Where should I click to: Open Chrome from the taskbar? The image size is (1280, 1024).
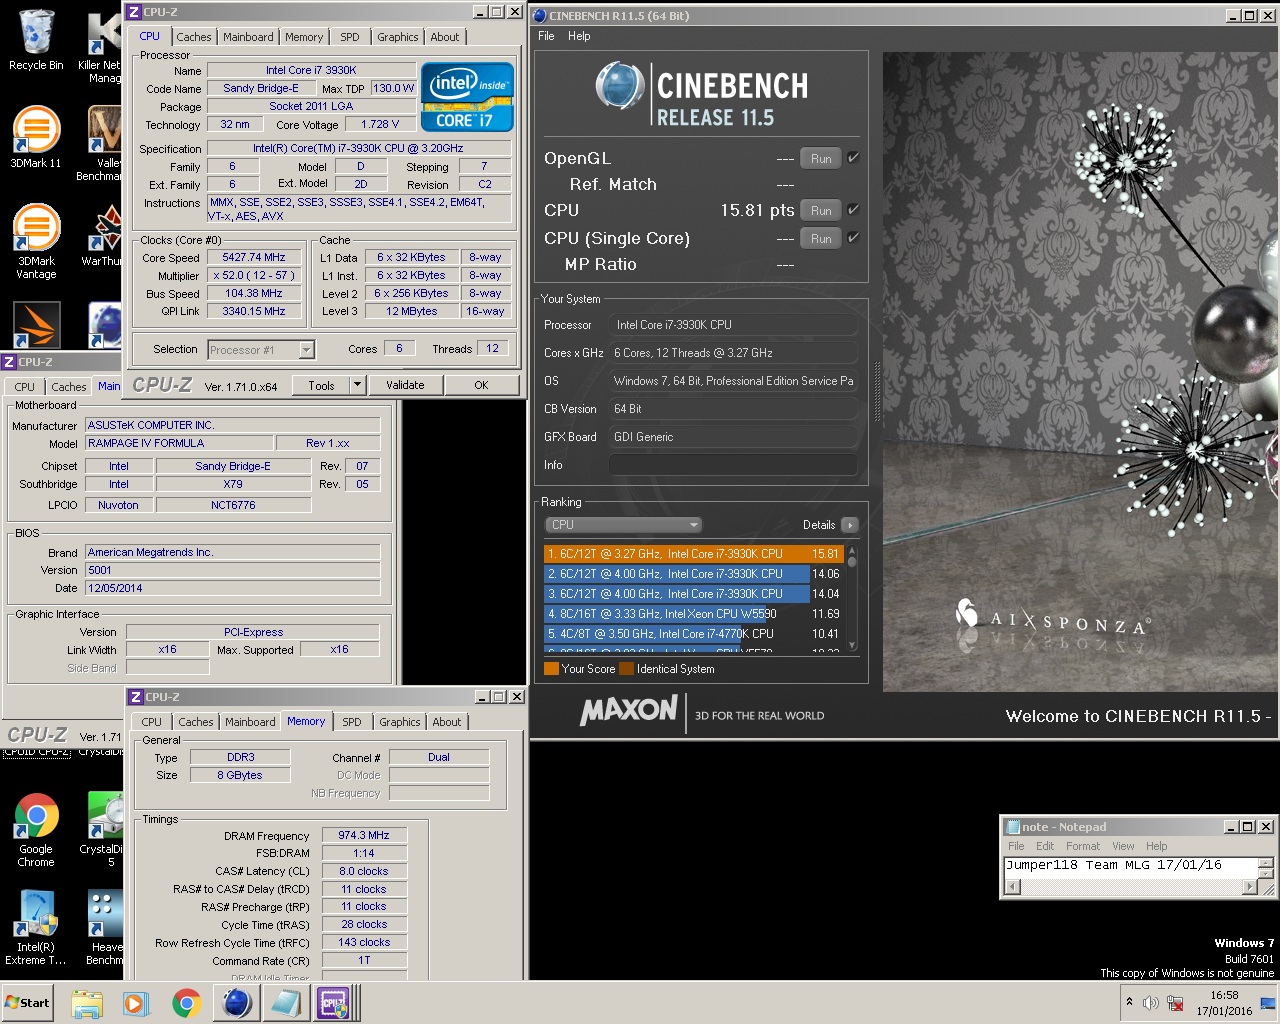coord(186,1003)
